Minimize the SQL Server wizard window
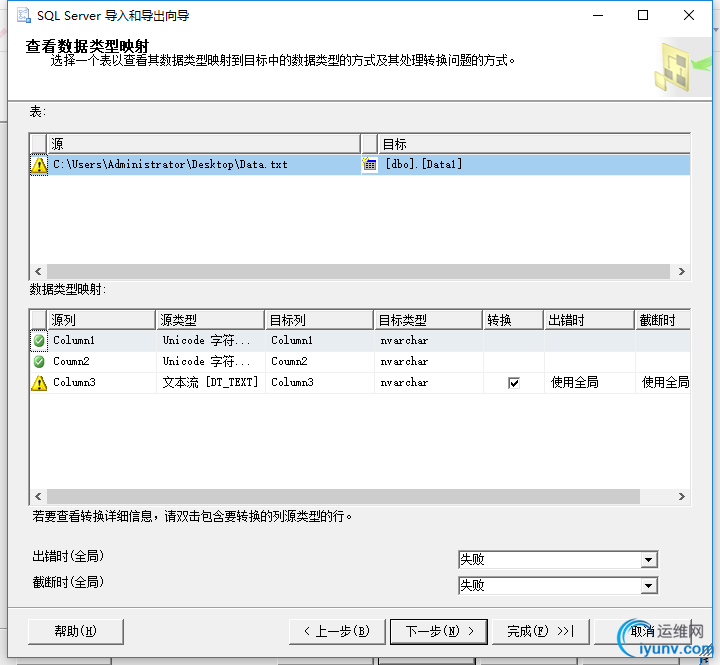Screen dimensions: 720x665 pos(598,15)
